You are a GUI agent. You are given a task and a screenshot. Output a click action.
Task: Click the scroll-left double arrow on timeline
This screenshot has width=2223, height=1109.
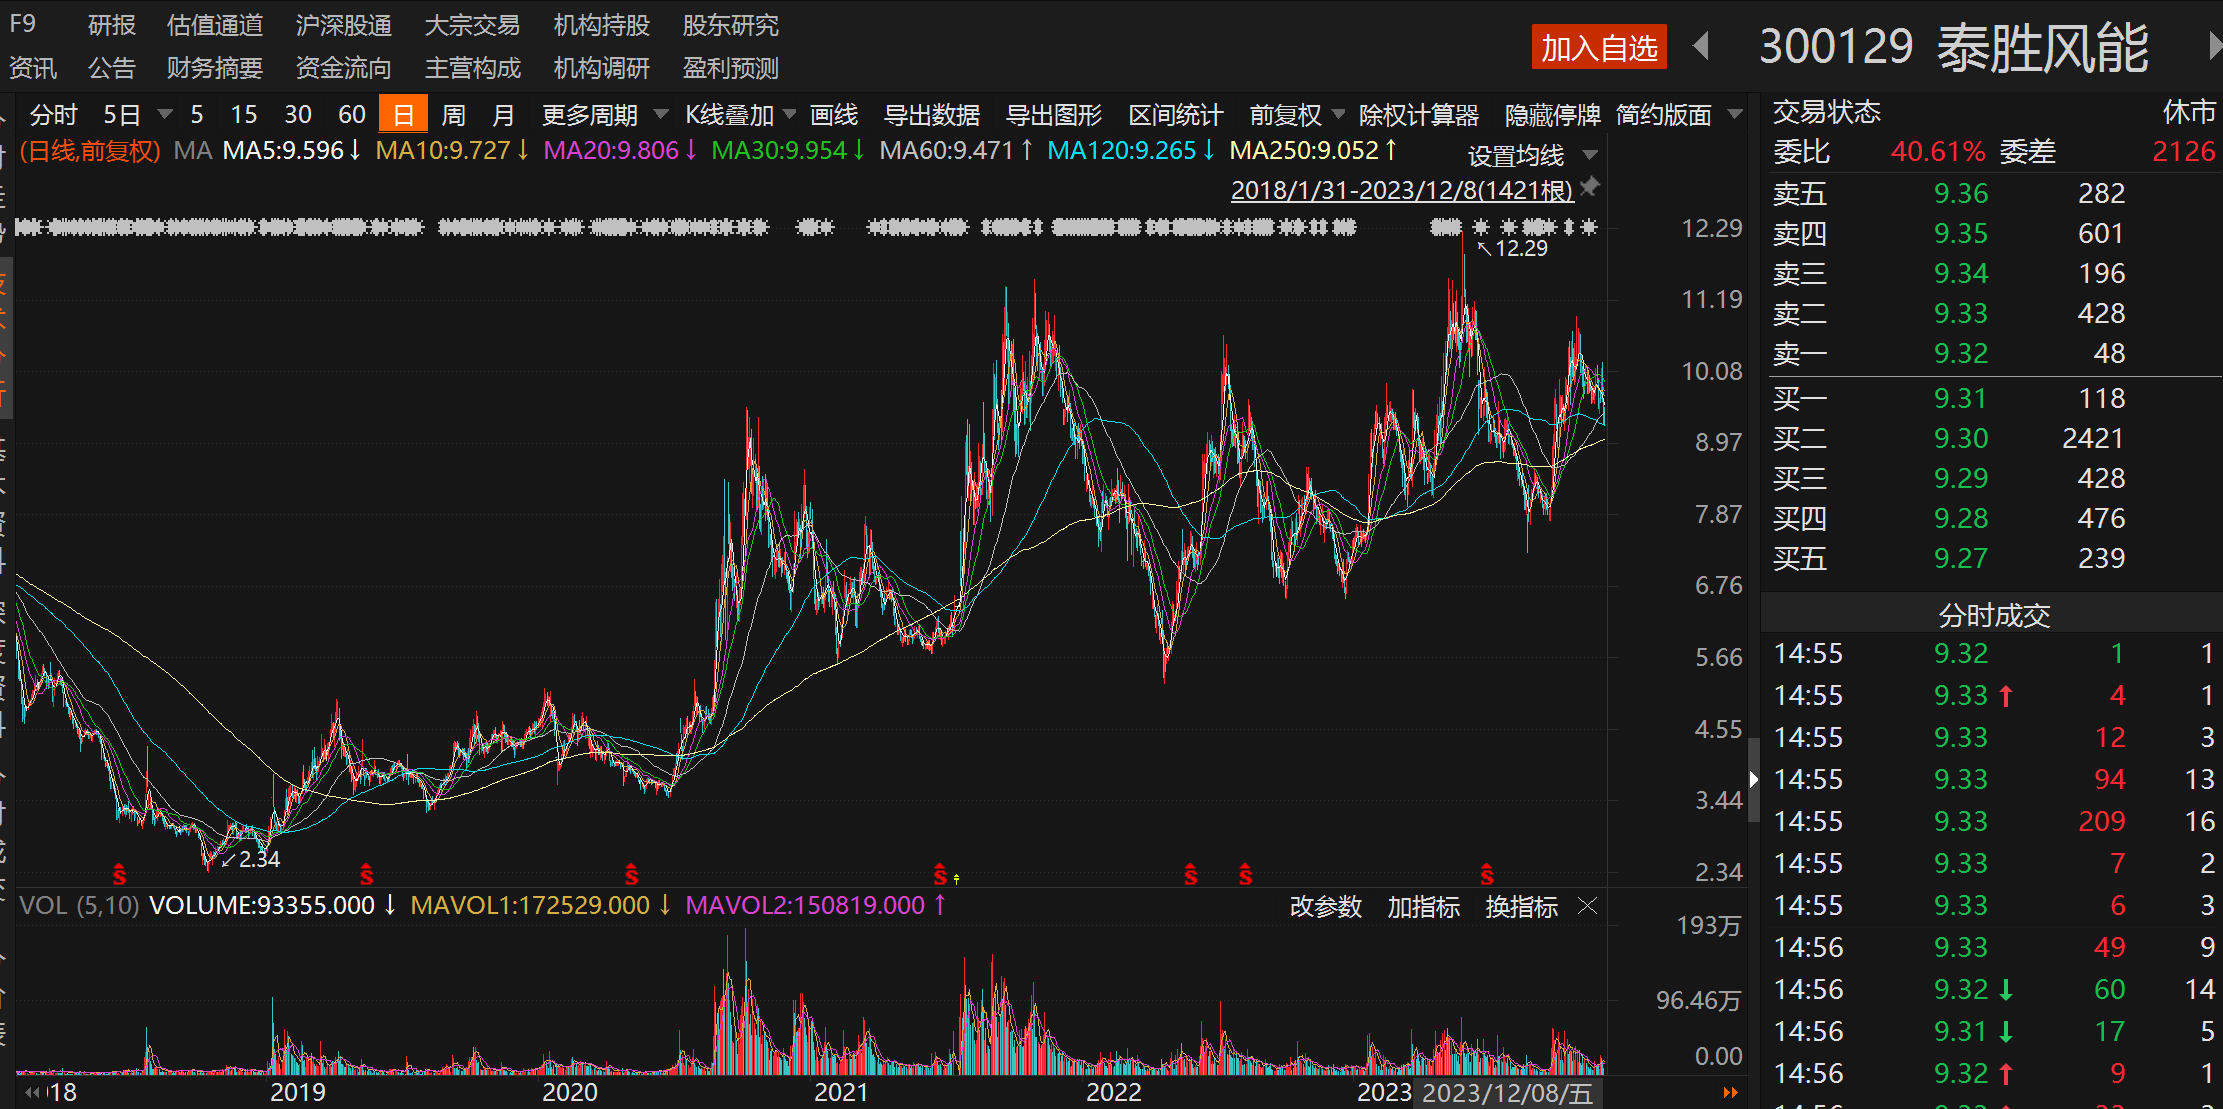pos(33,1092)
